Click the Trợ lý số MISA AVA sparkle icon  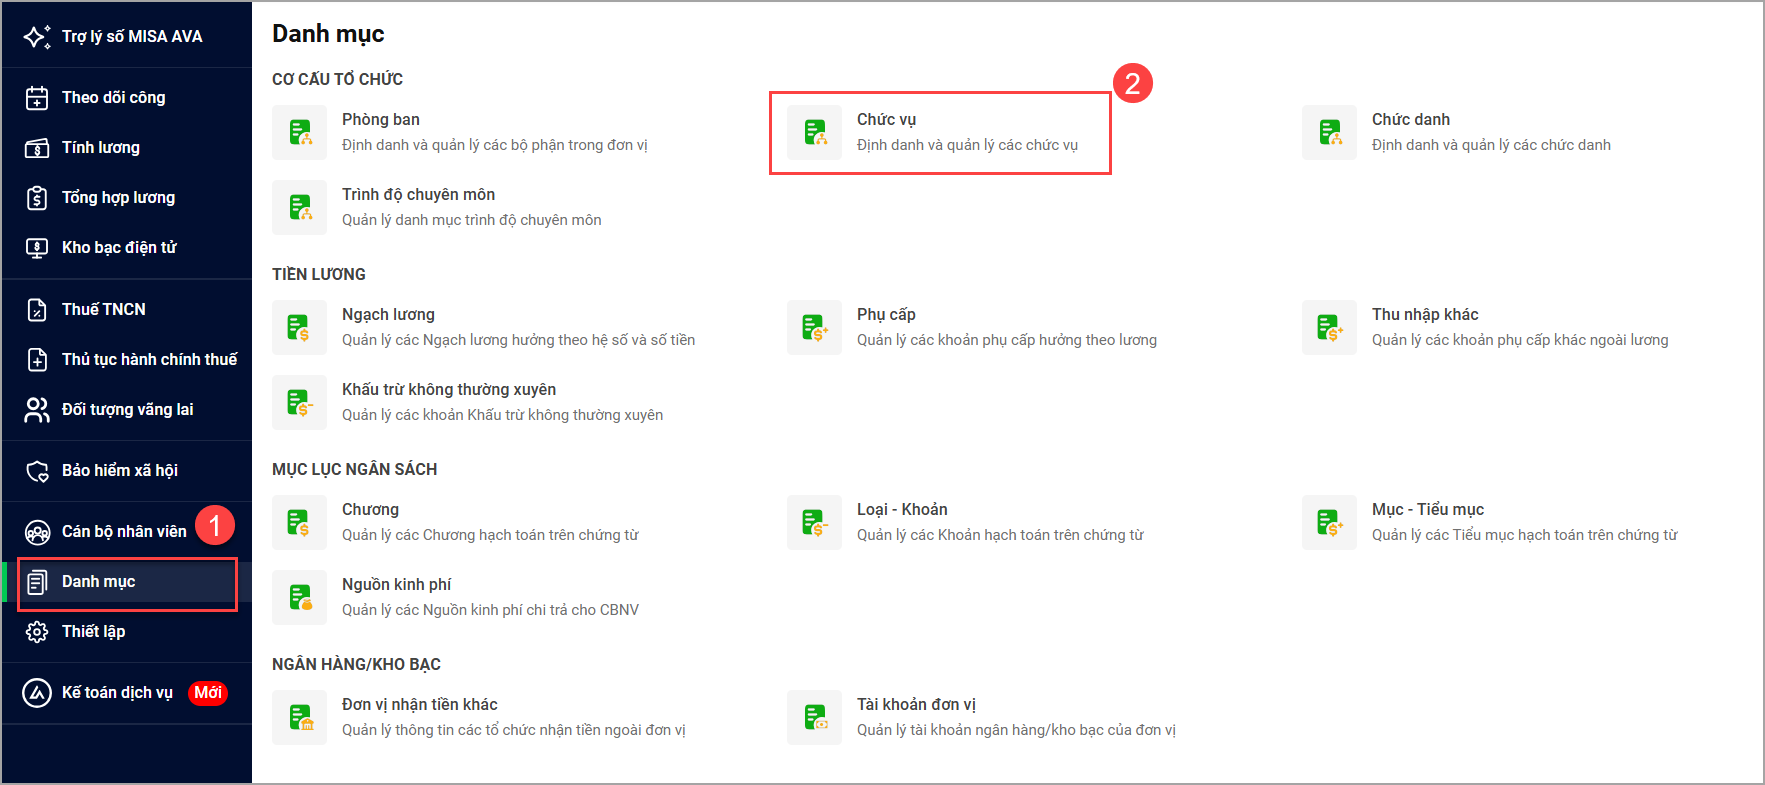point(37,37)
